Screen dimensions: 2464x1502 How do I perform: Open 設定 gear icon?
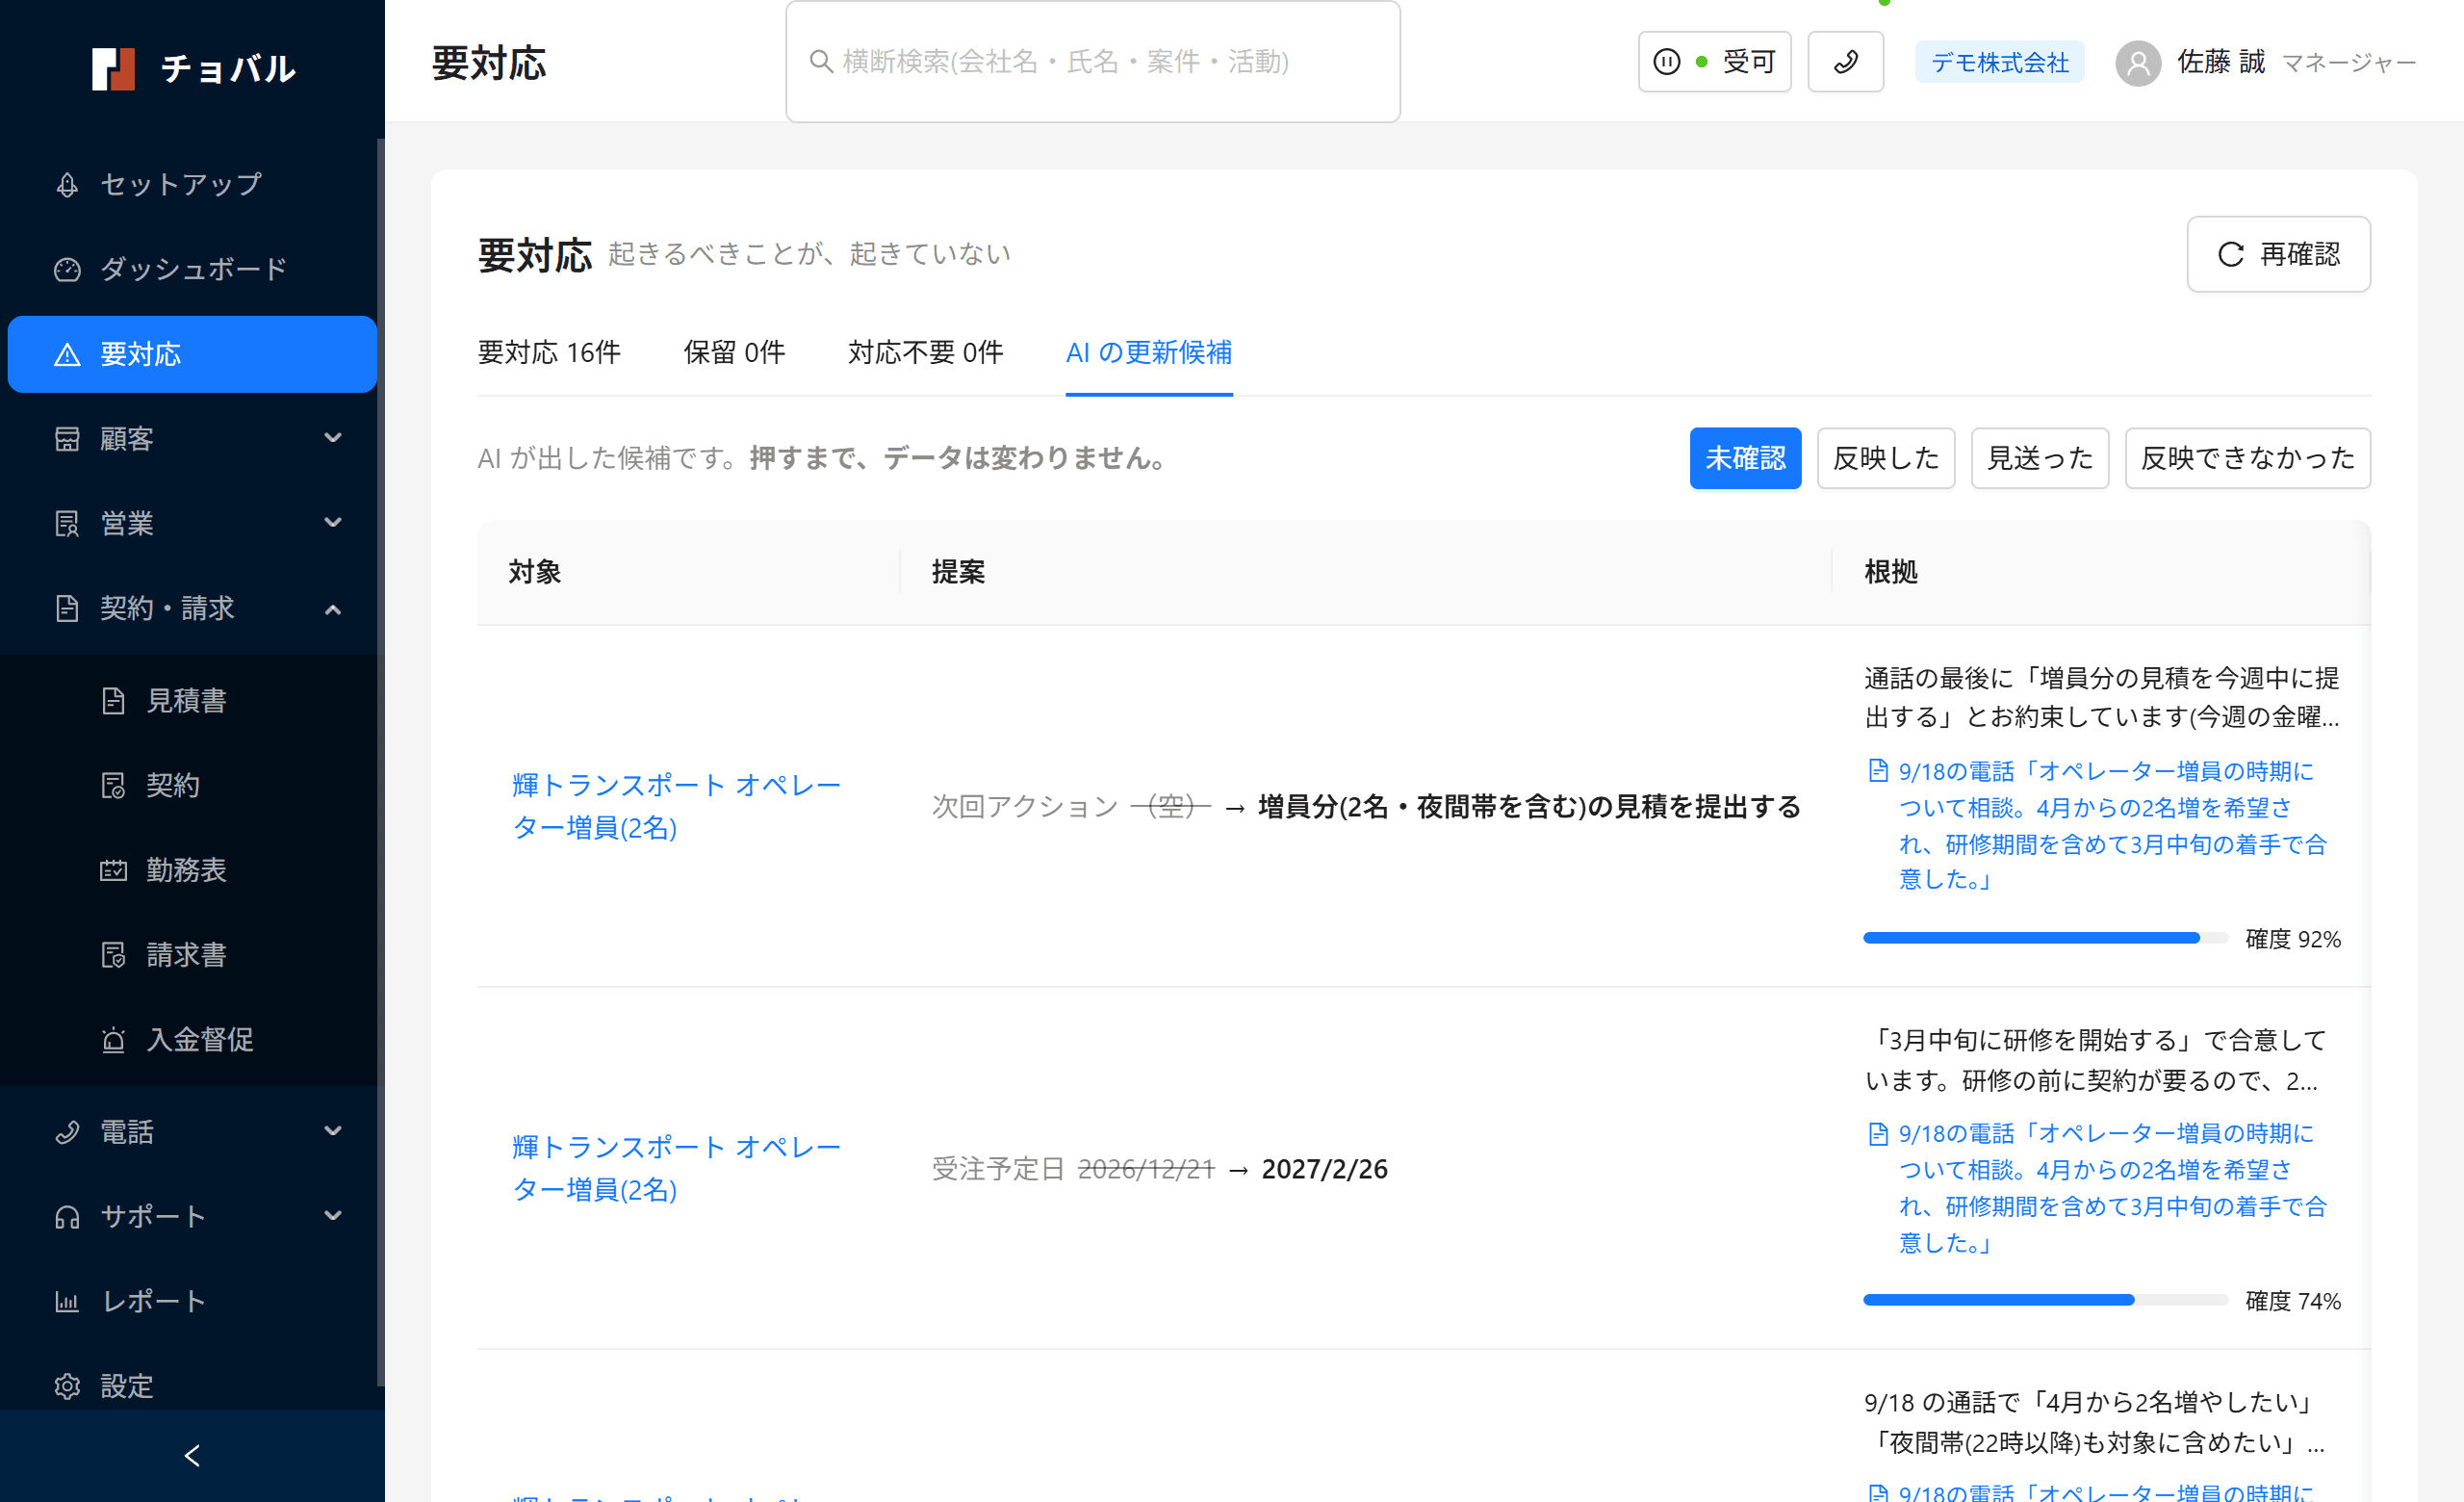[67, 1387]
